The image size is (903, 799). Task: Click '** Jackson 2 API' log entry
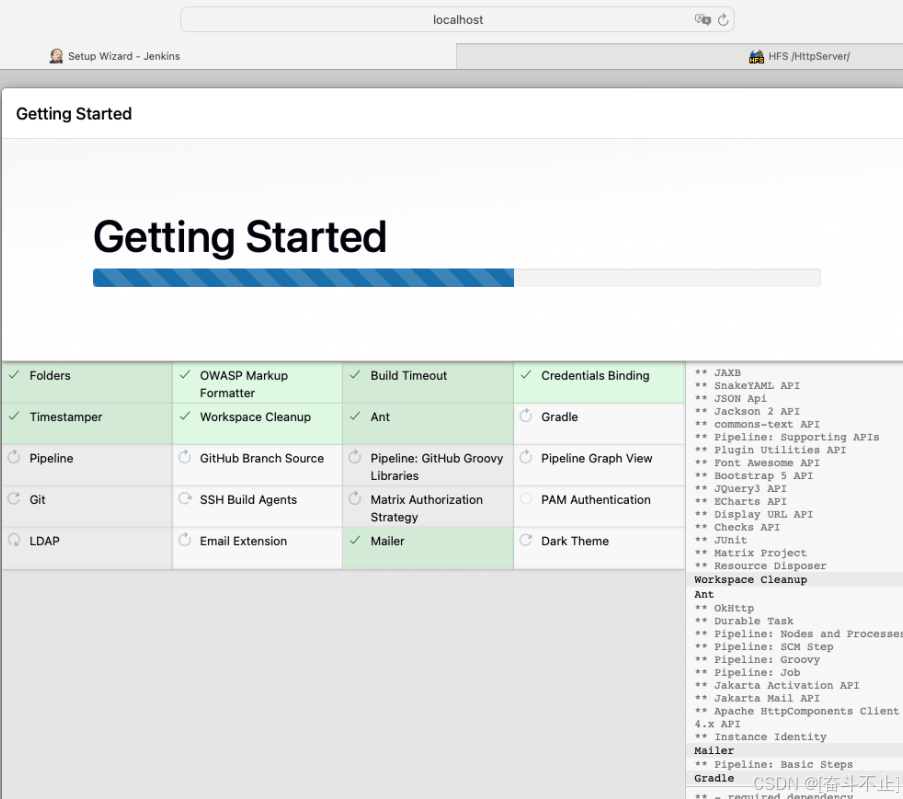click(747, 412)
